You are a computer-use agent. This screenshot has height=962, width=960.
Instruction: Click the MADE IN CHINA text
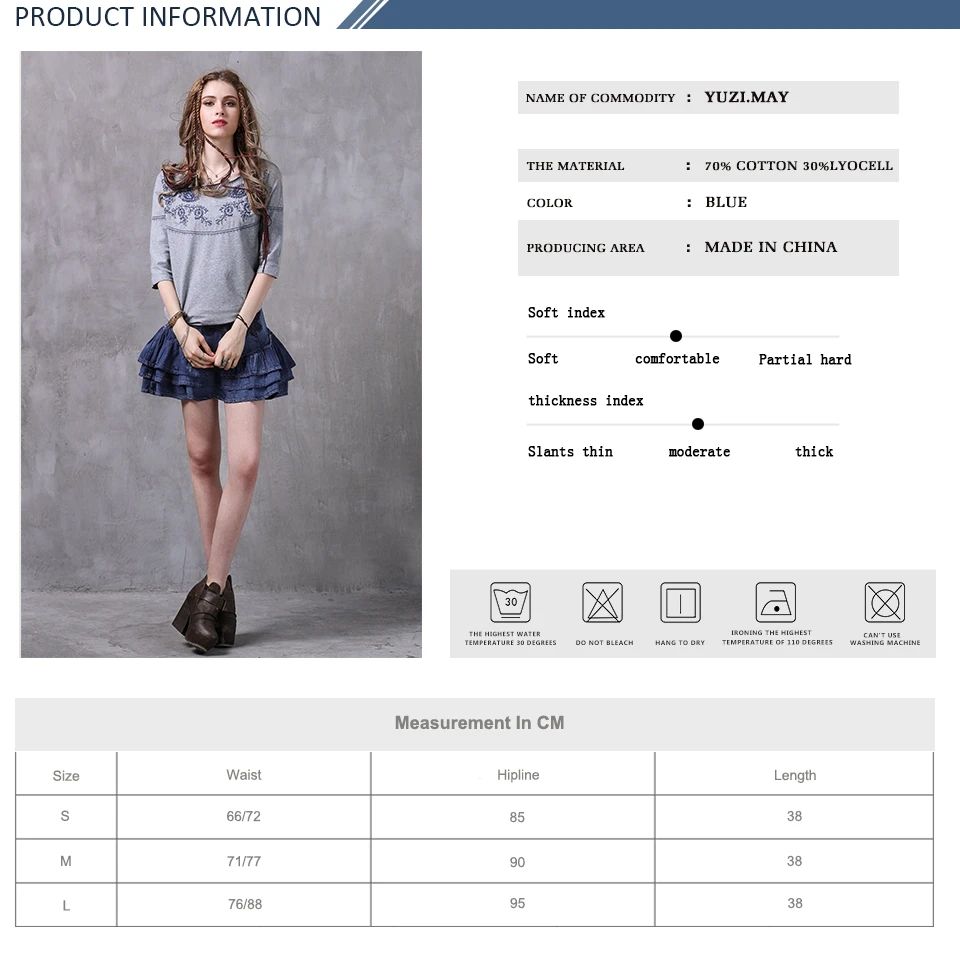[x=770, y=247]
